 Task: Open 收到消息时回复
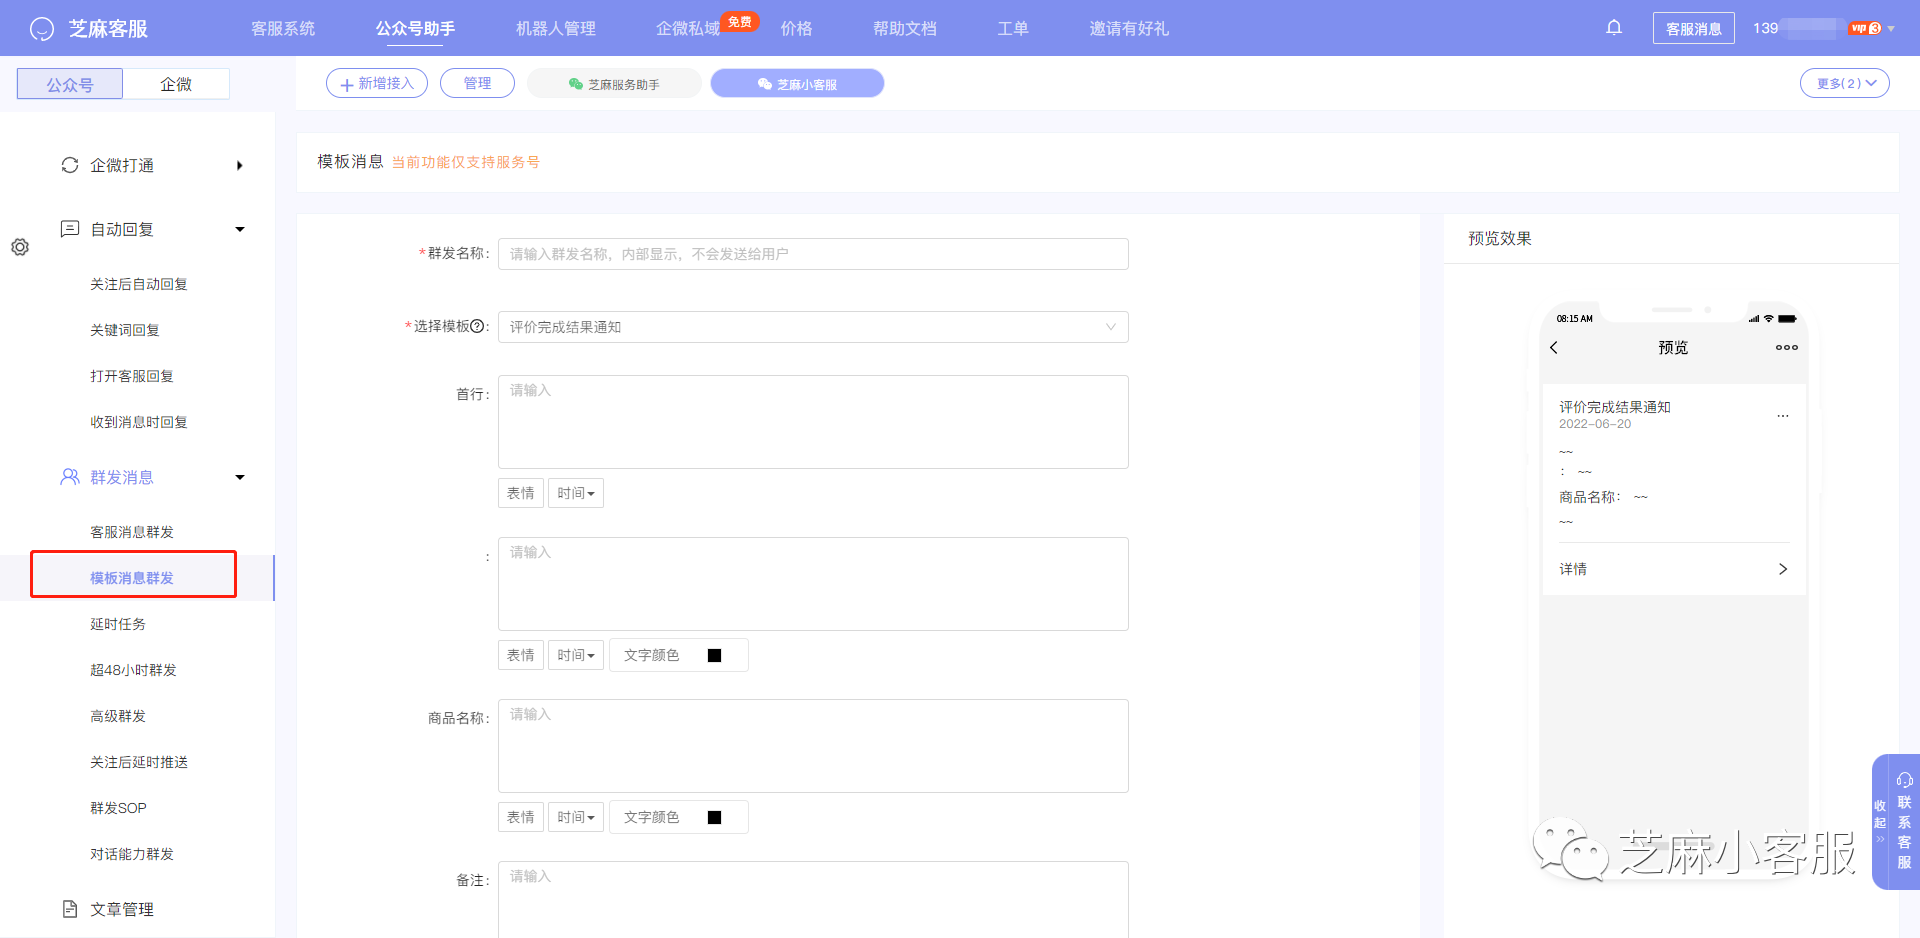tap(139, 422)
